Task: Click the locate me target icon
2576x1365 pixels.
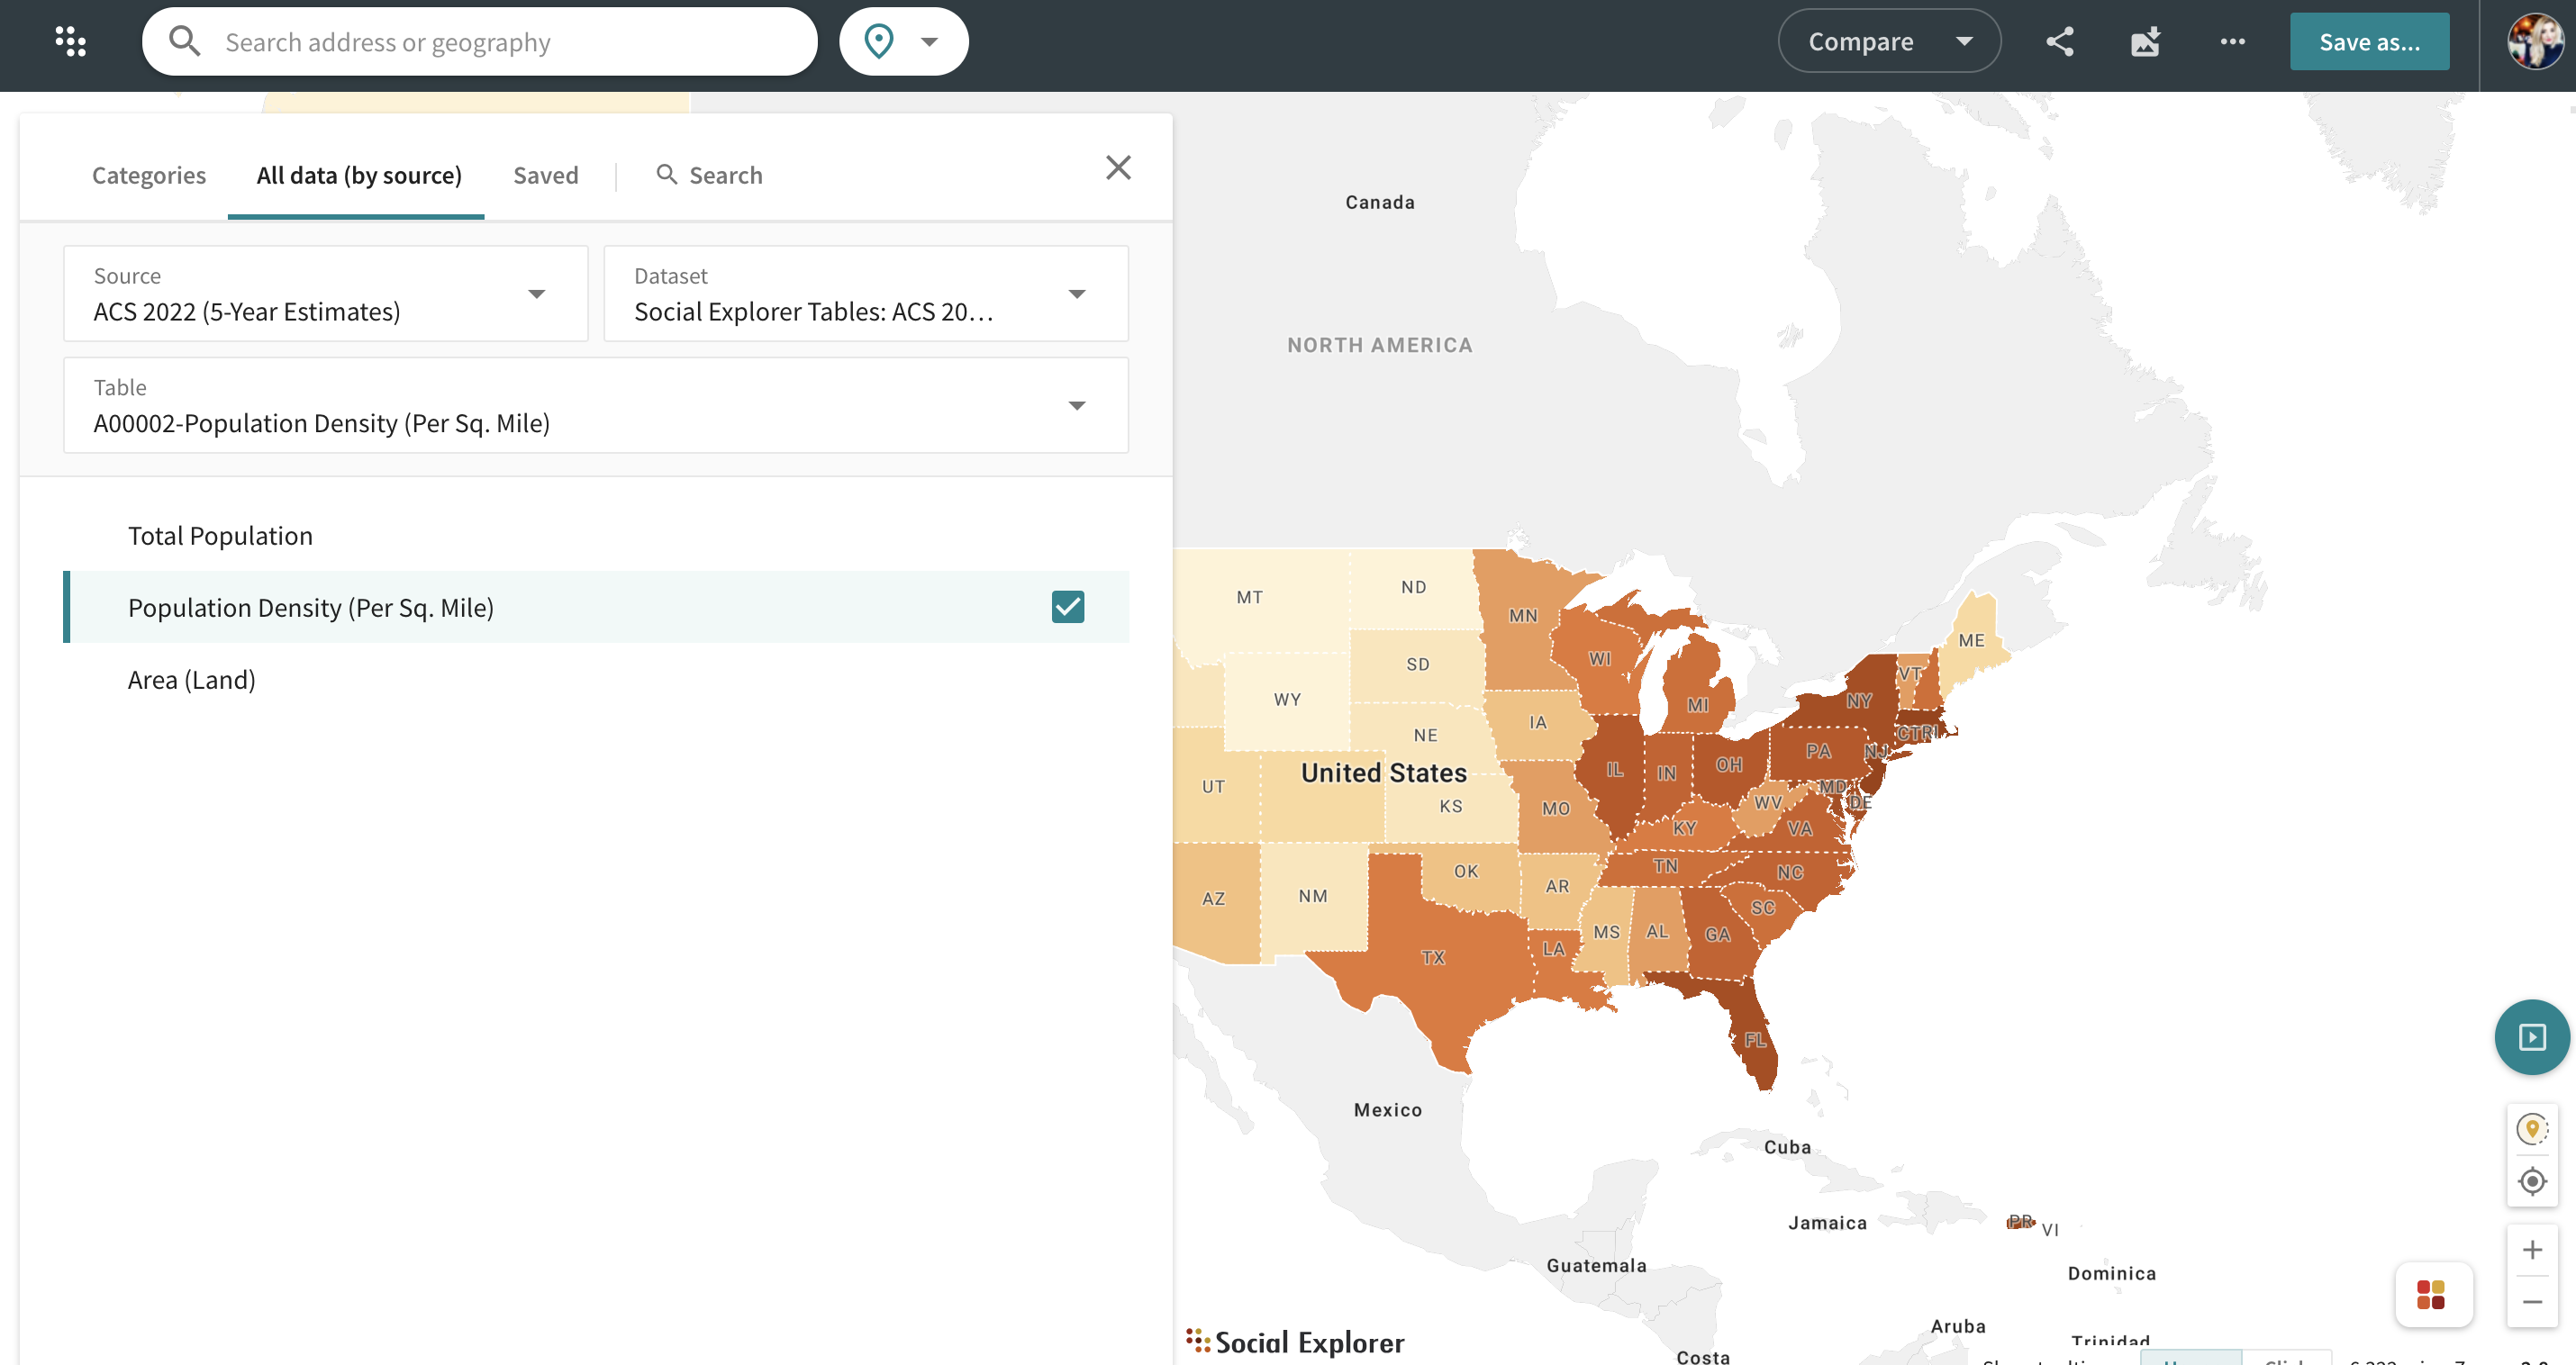Action: pyautogui.click(x=2531, y=1181)
